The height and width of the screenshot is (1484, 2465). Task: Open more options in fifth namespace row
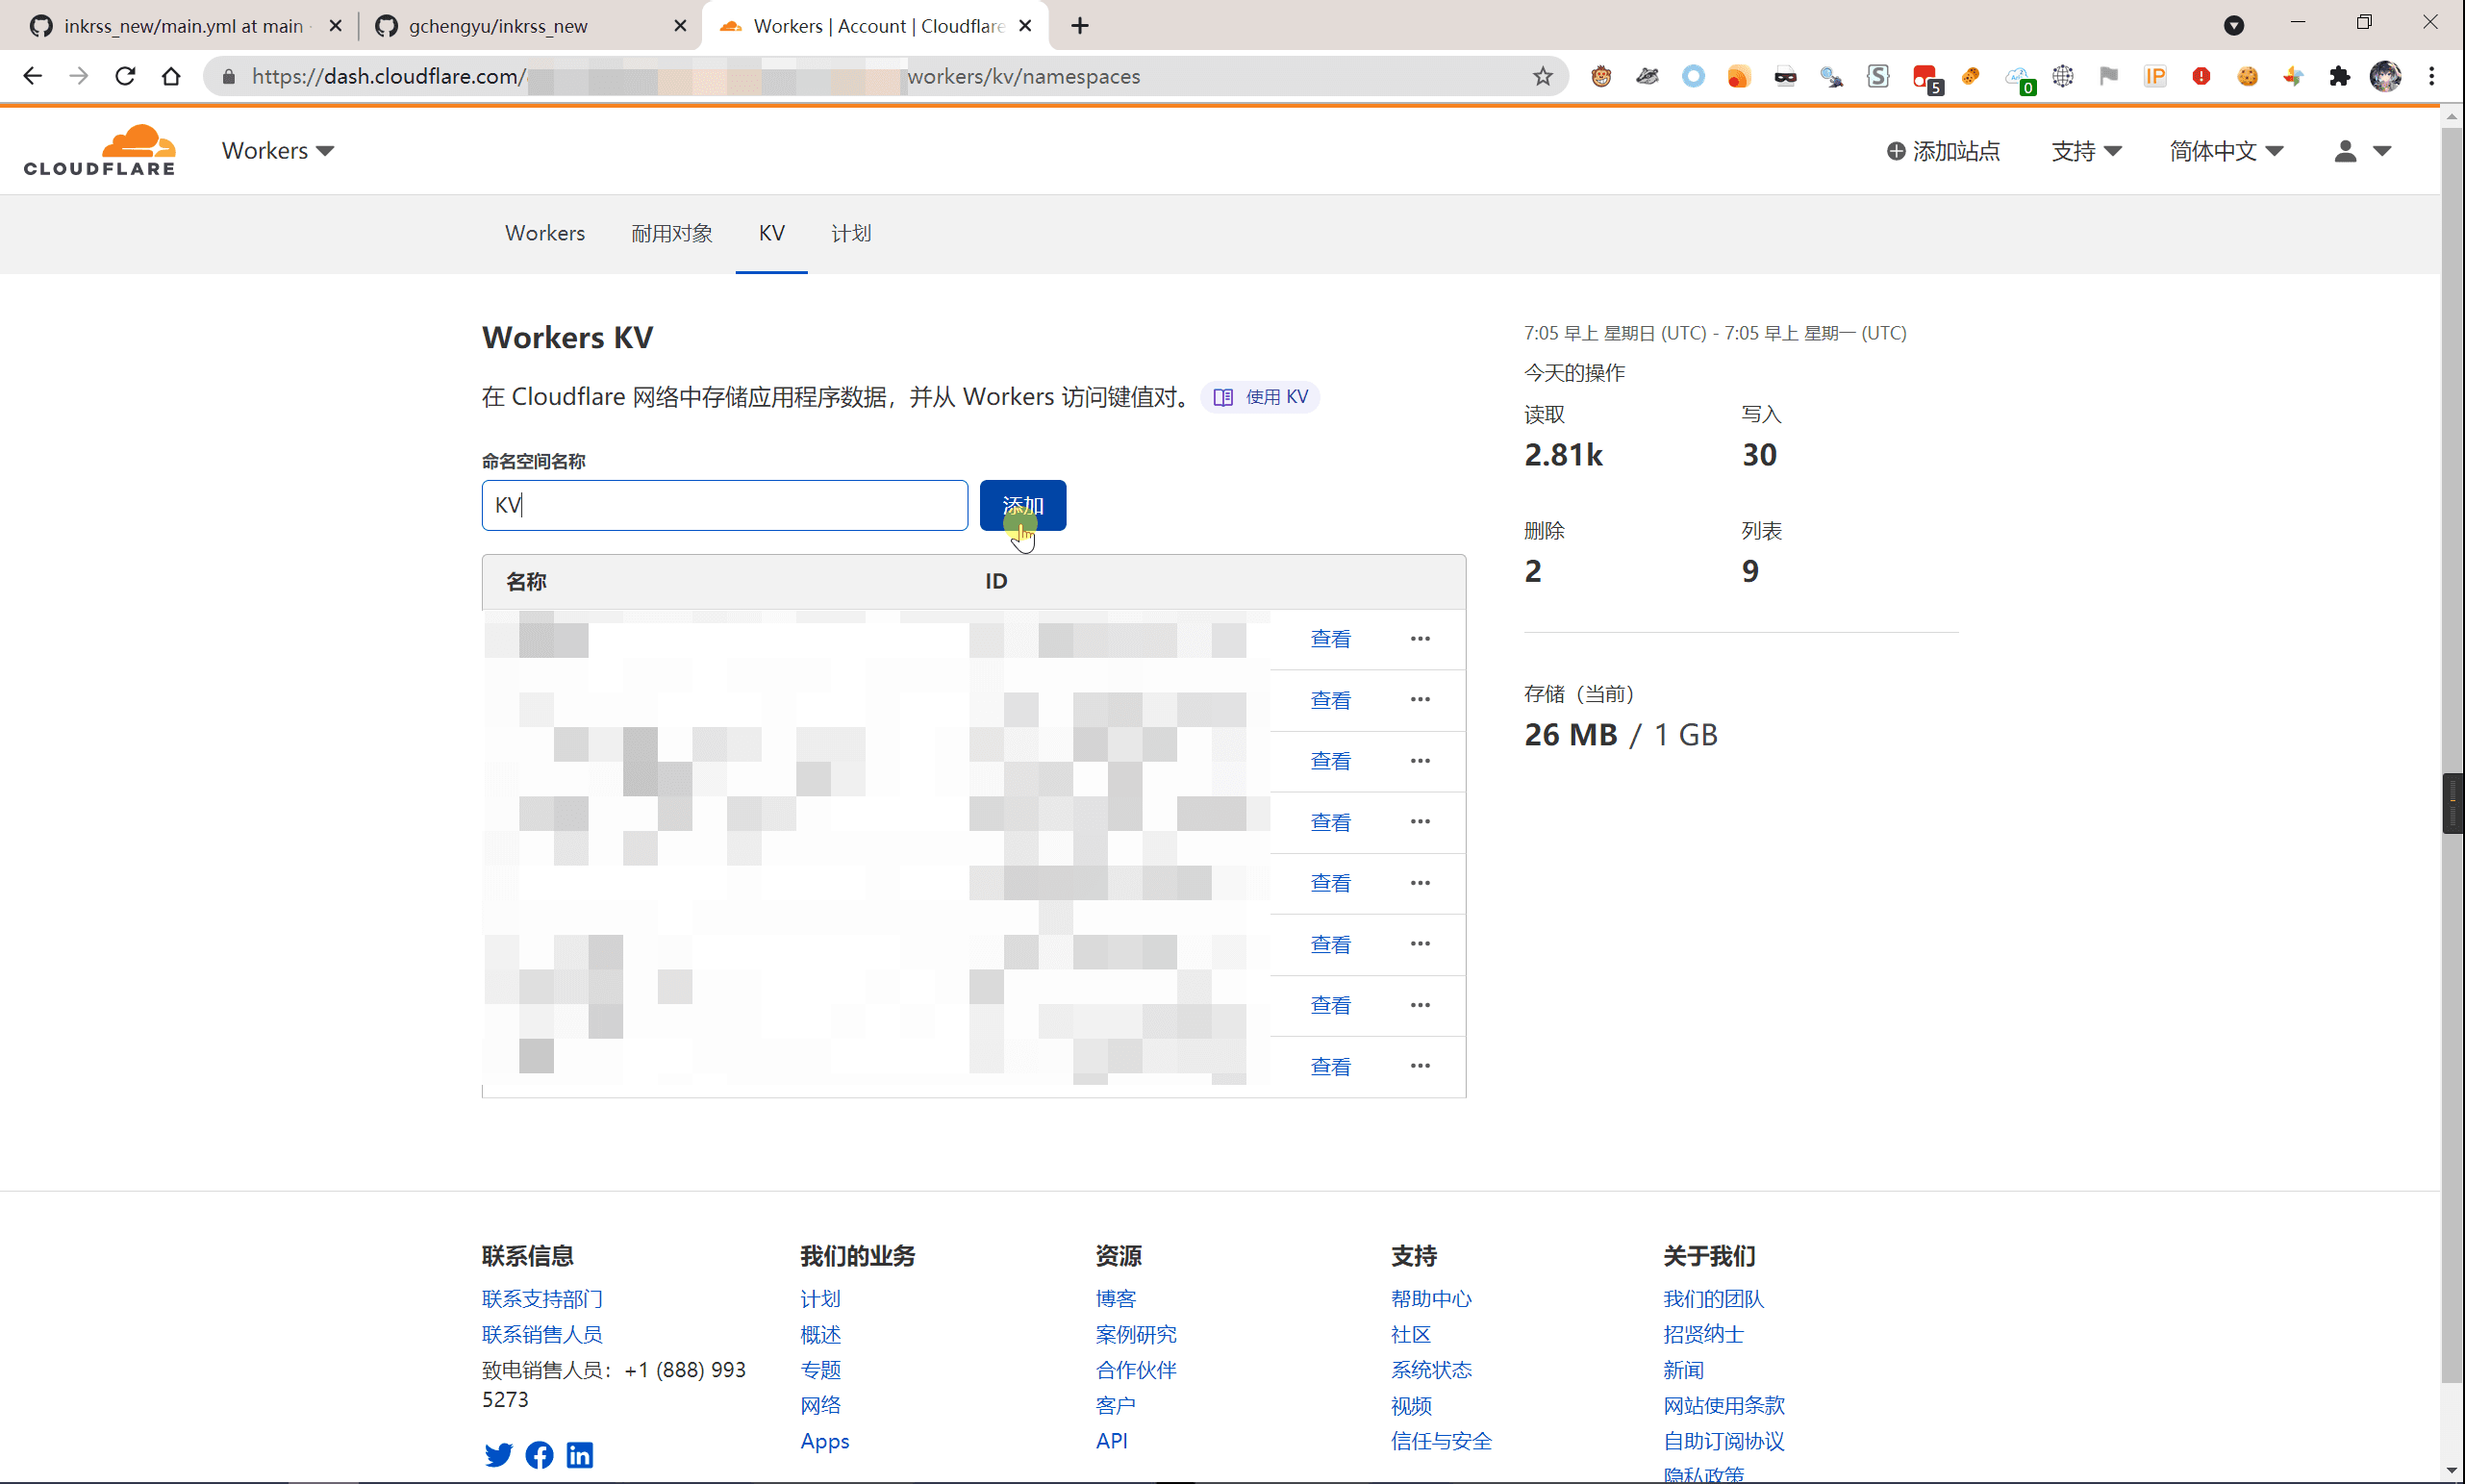(1420, 882)
